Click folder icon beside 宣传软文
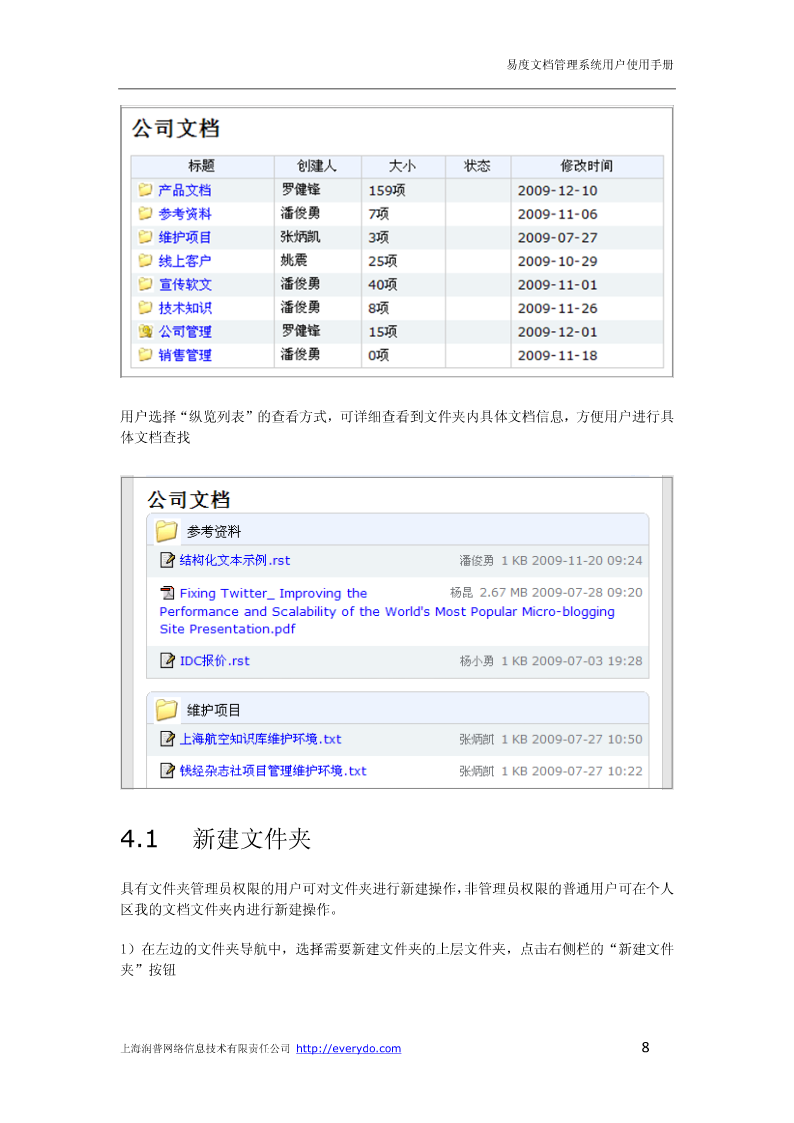 145,284
